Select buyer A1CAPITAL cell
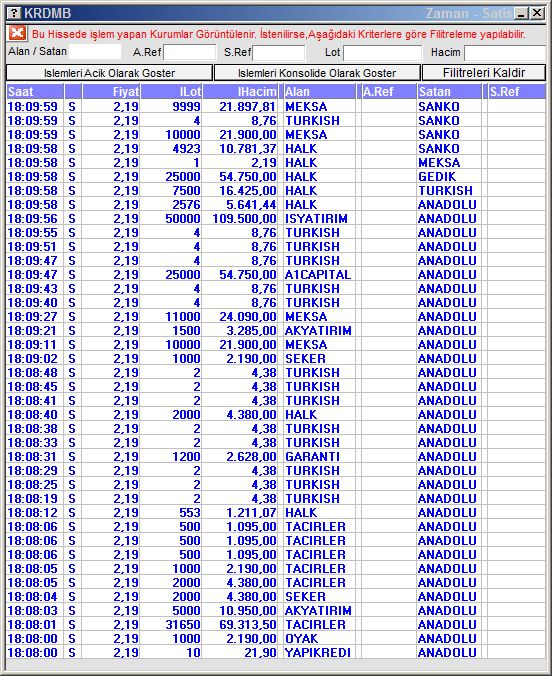 click(319, 275)
